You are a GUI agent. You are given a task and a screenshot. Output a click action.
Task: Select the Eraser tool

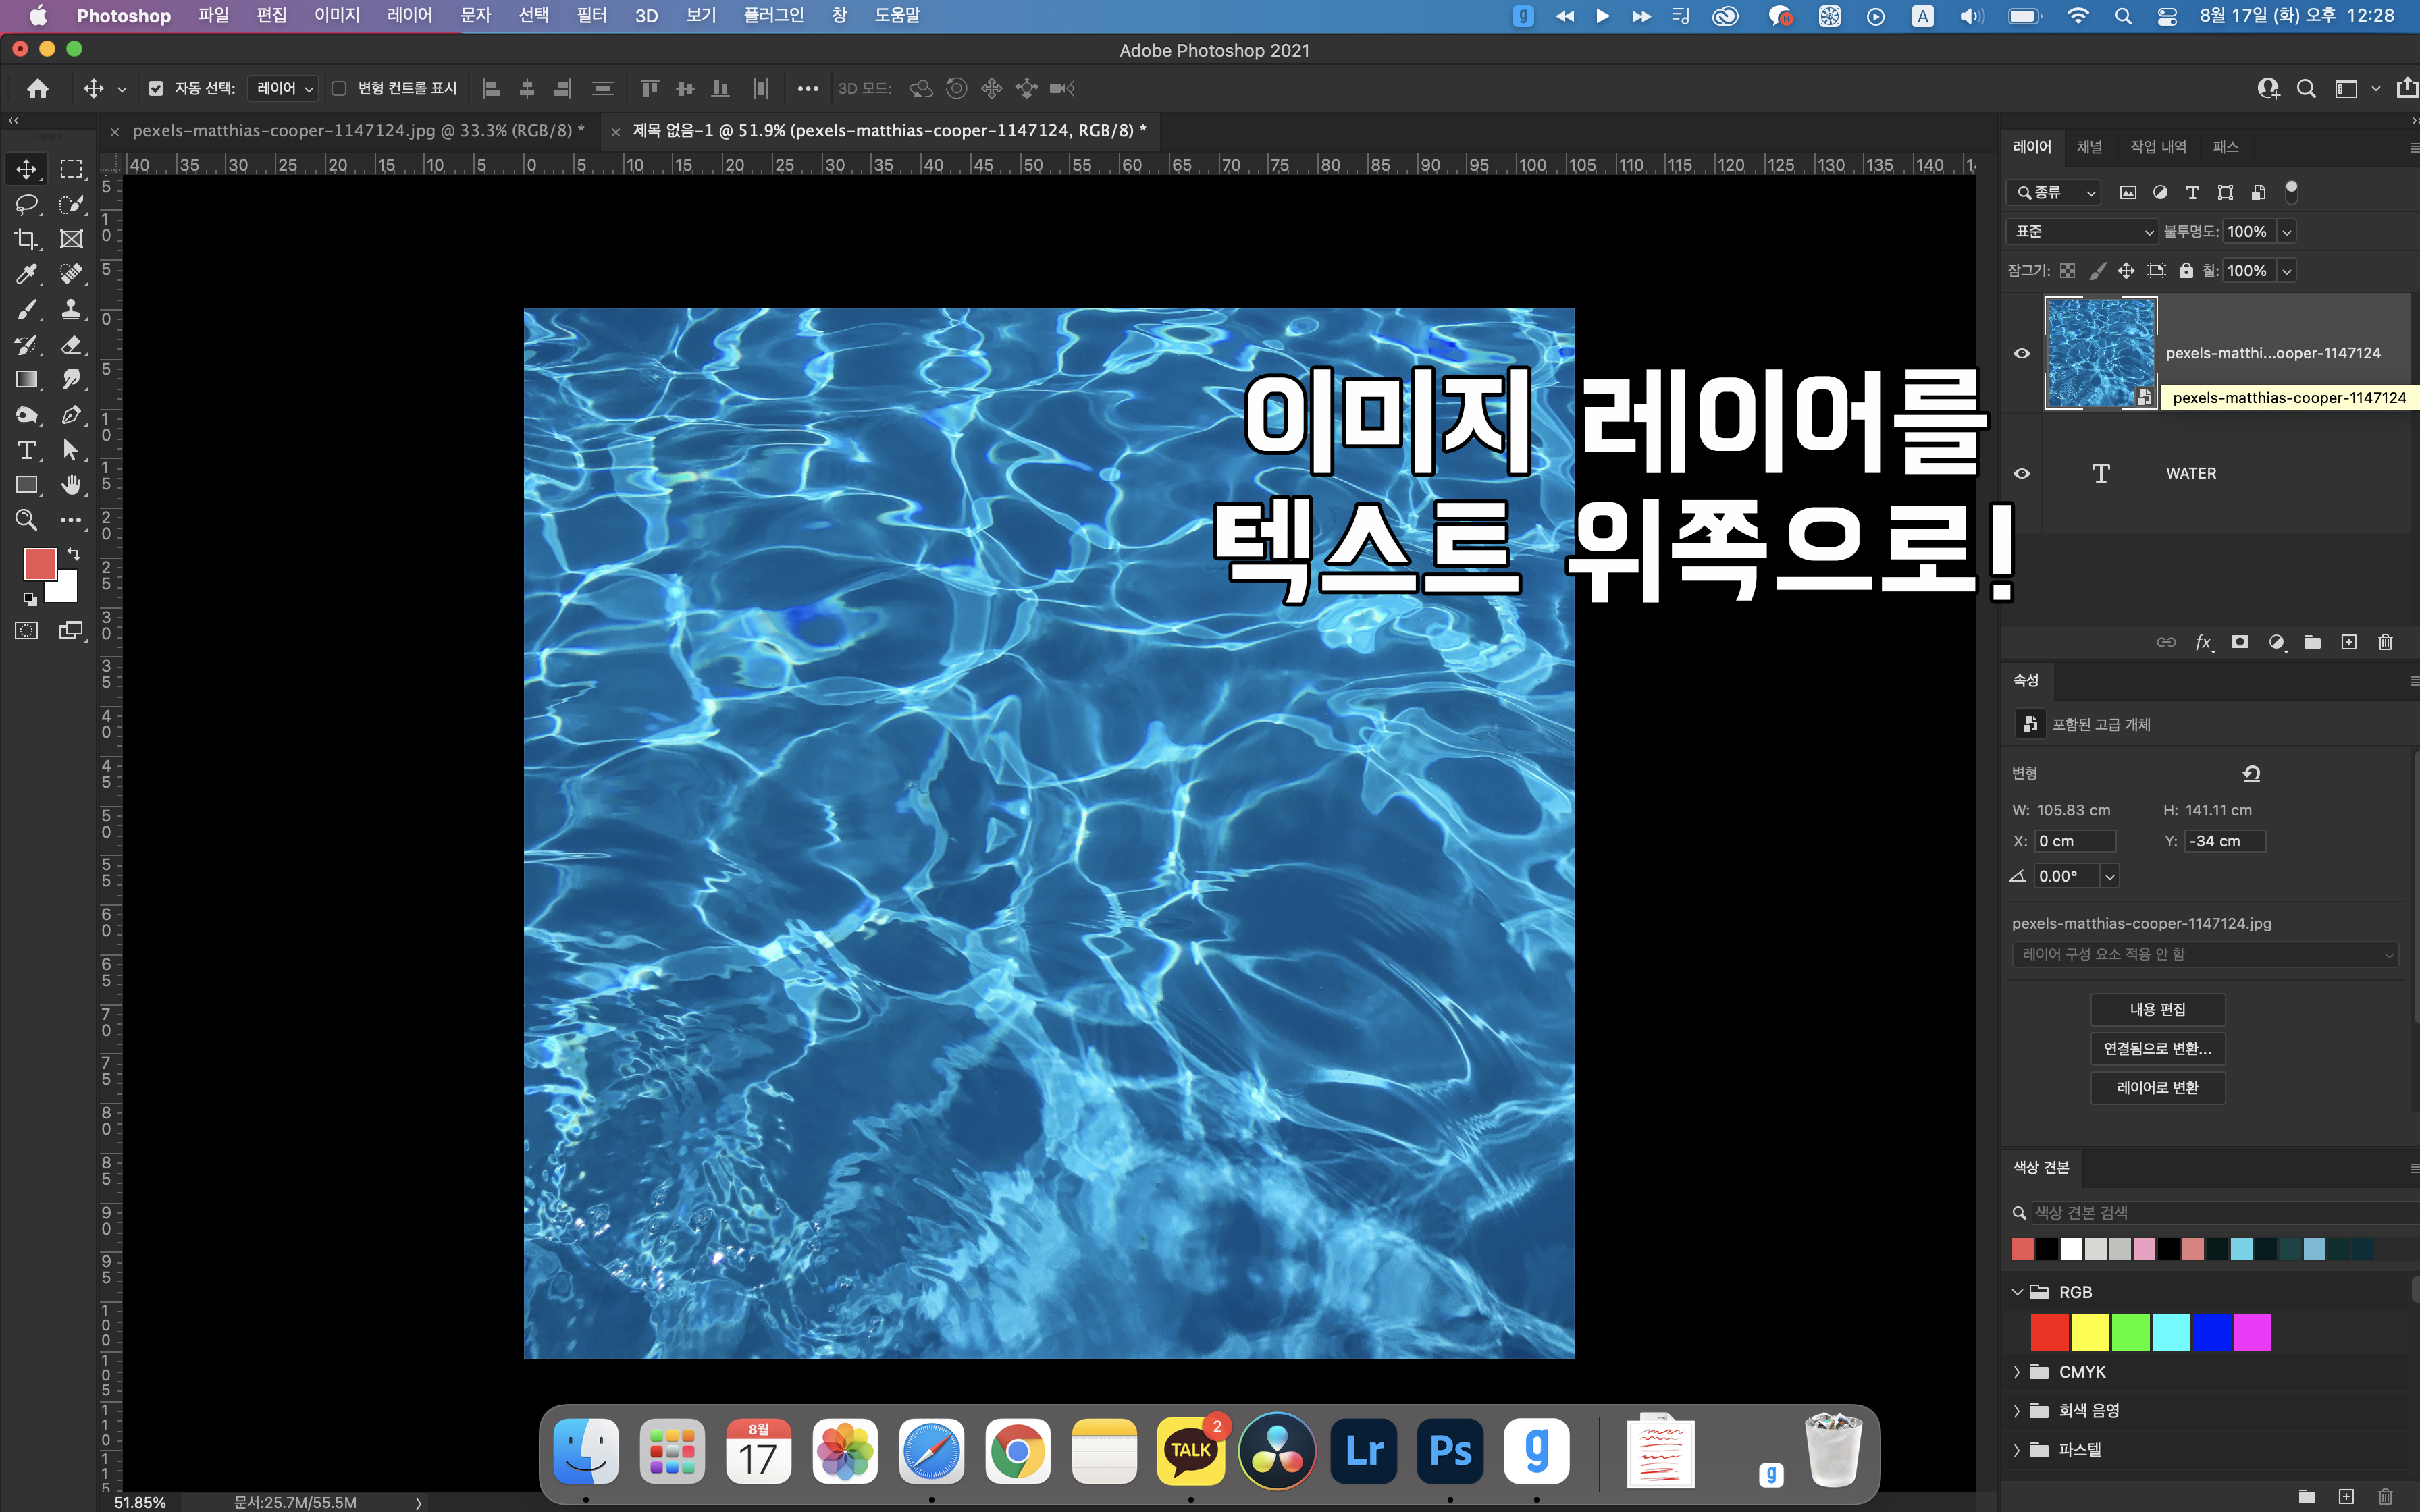pos(71,345)
